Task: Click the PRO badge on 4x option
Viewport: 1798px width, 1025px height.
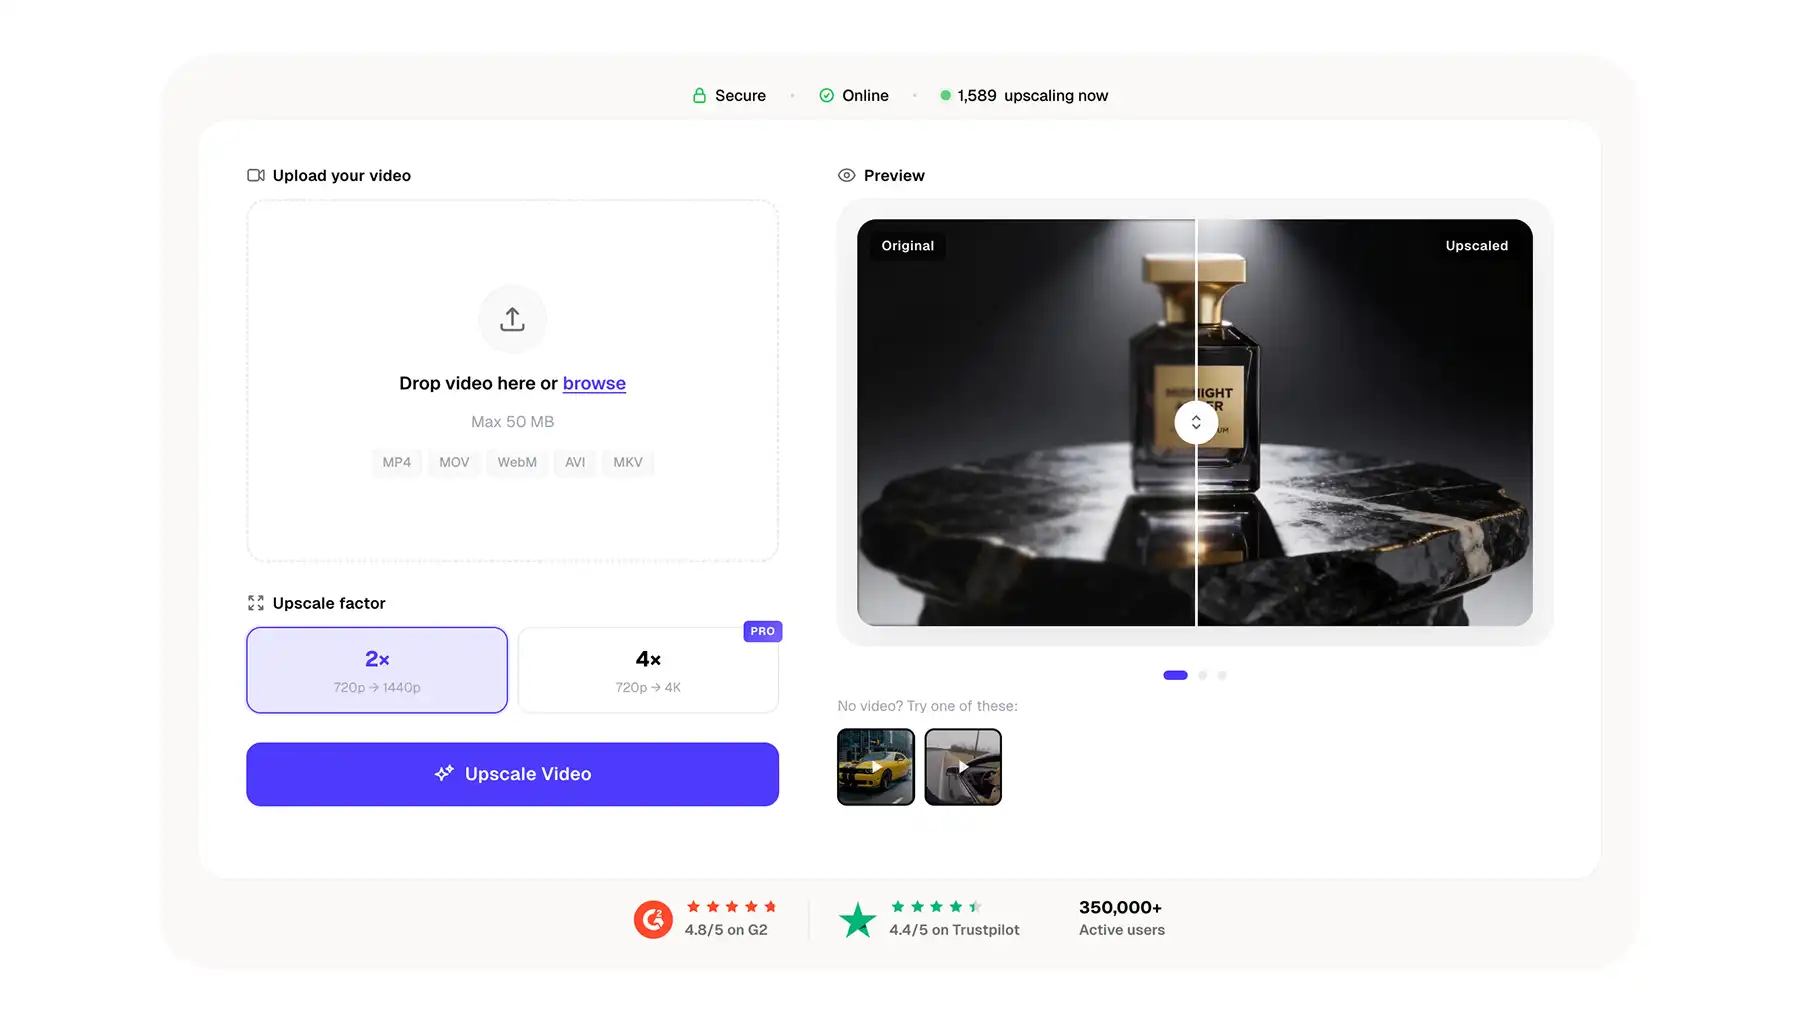Action: point(763,631)
